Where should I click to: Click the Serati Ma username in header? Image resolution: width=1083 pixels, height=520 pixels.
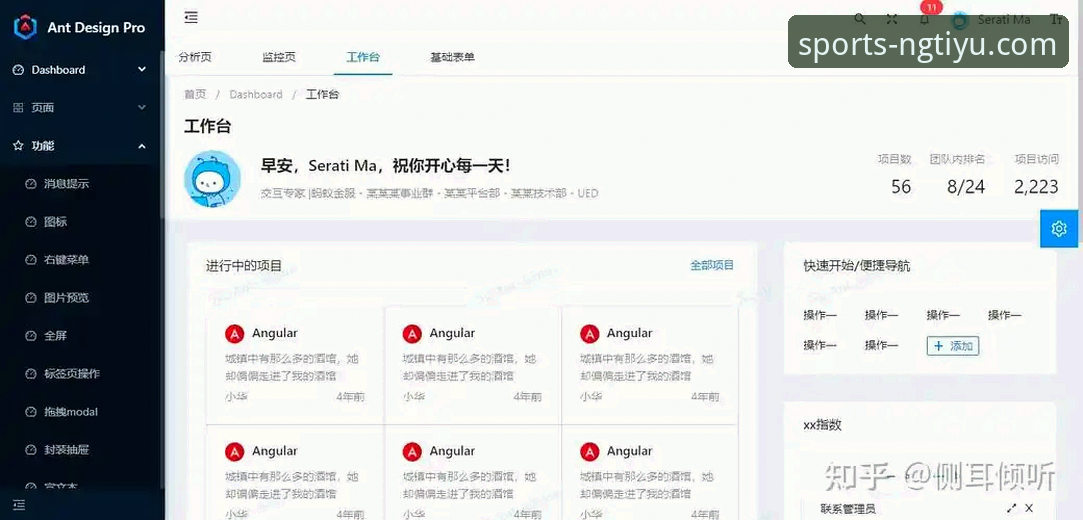1004,19
